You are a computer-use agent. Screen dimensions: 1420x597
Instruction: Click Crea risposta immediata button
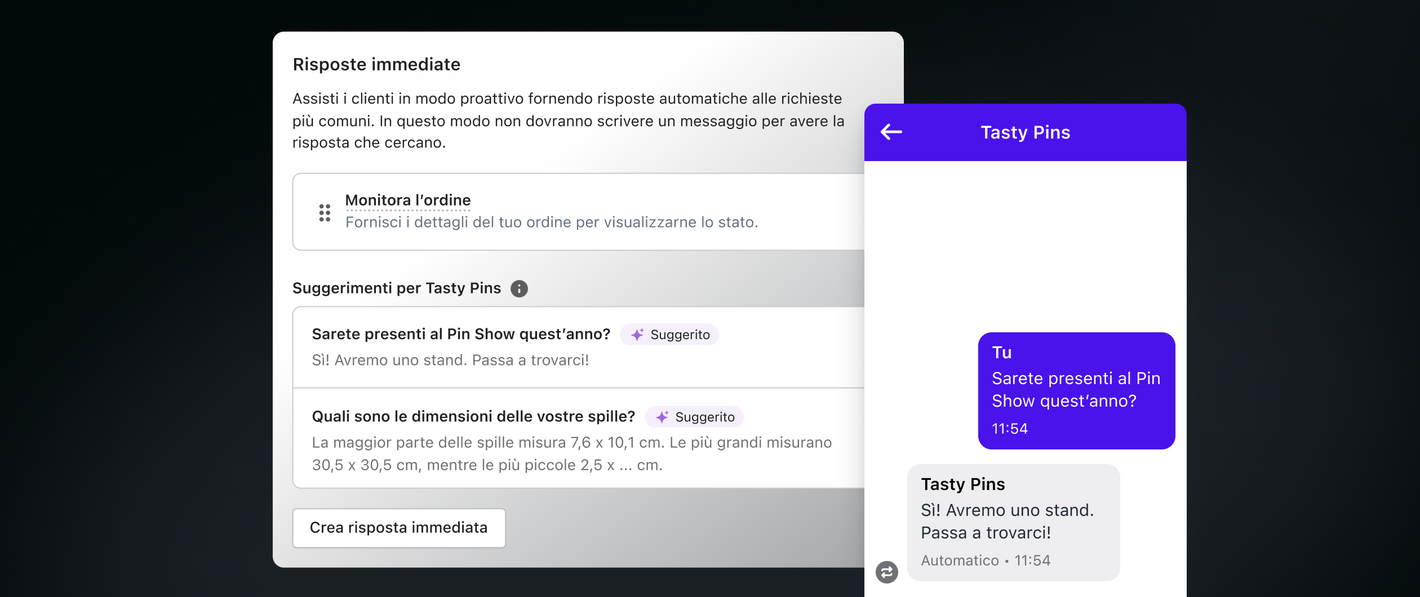[399, 528]
